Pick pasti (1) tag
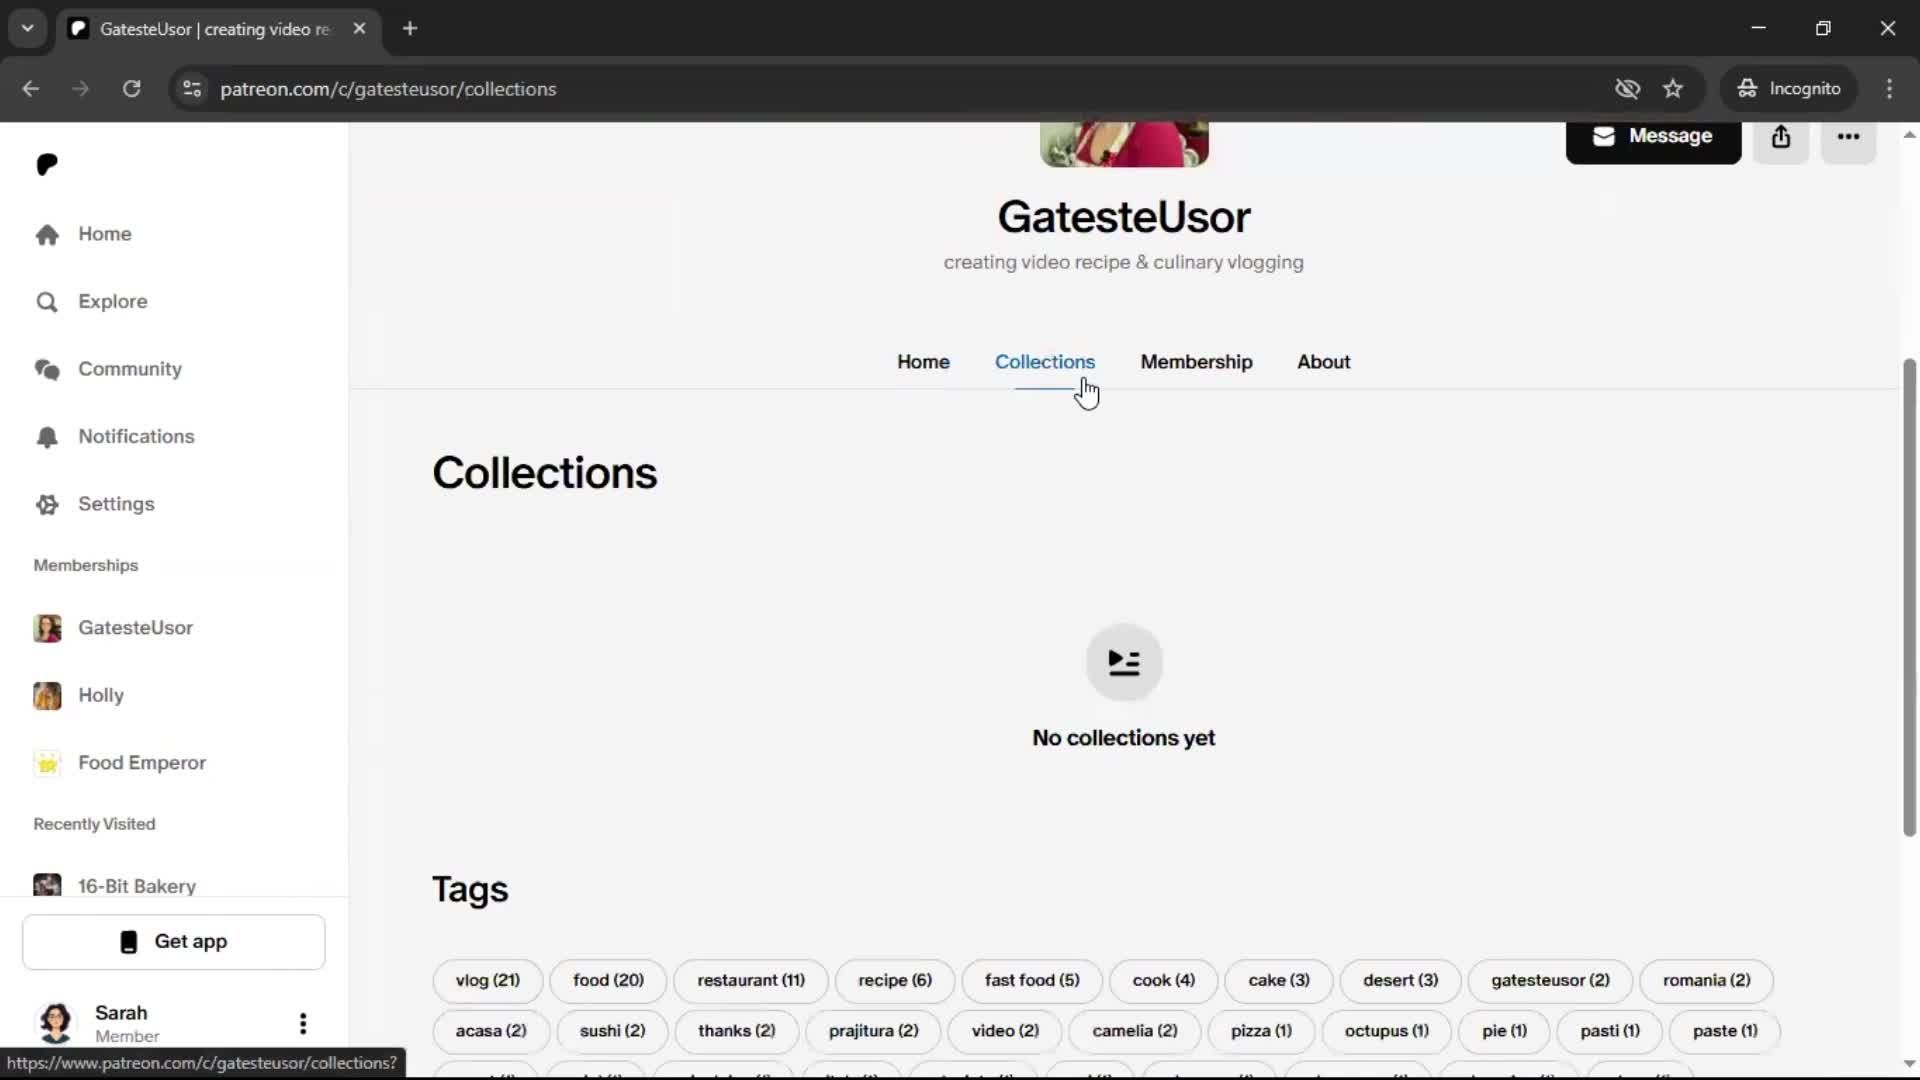Image resolution: width=1920 pixels, height=1080 pixels. coord(1610,1031)
